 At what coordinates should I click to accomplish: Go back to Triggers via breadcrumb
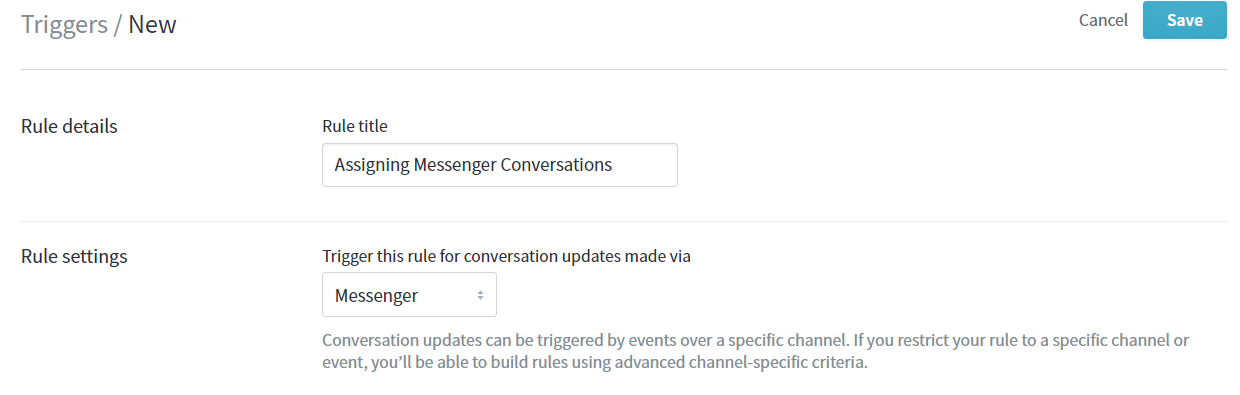[64, 25]
